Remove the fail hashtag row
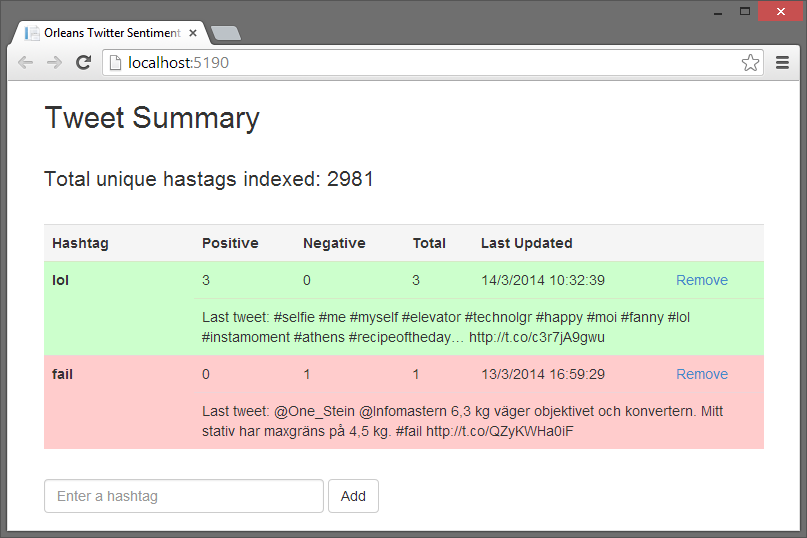 click(x=701, y=374)
